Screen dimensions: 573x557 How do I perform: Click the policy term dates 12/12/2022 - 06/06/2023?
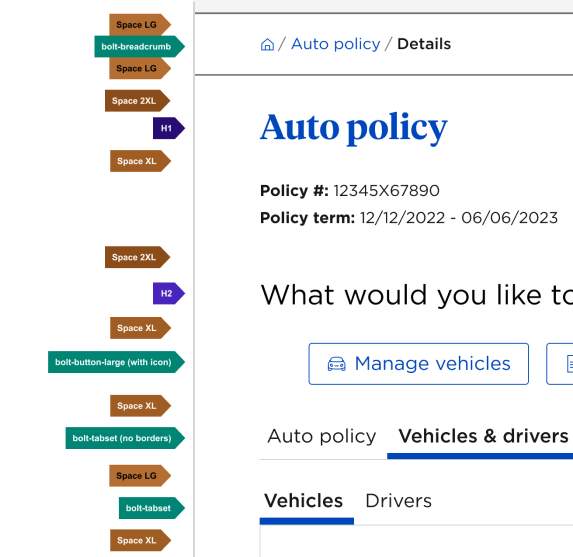coord(459,218)
